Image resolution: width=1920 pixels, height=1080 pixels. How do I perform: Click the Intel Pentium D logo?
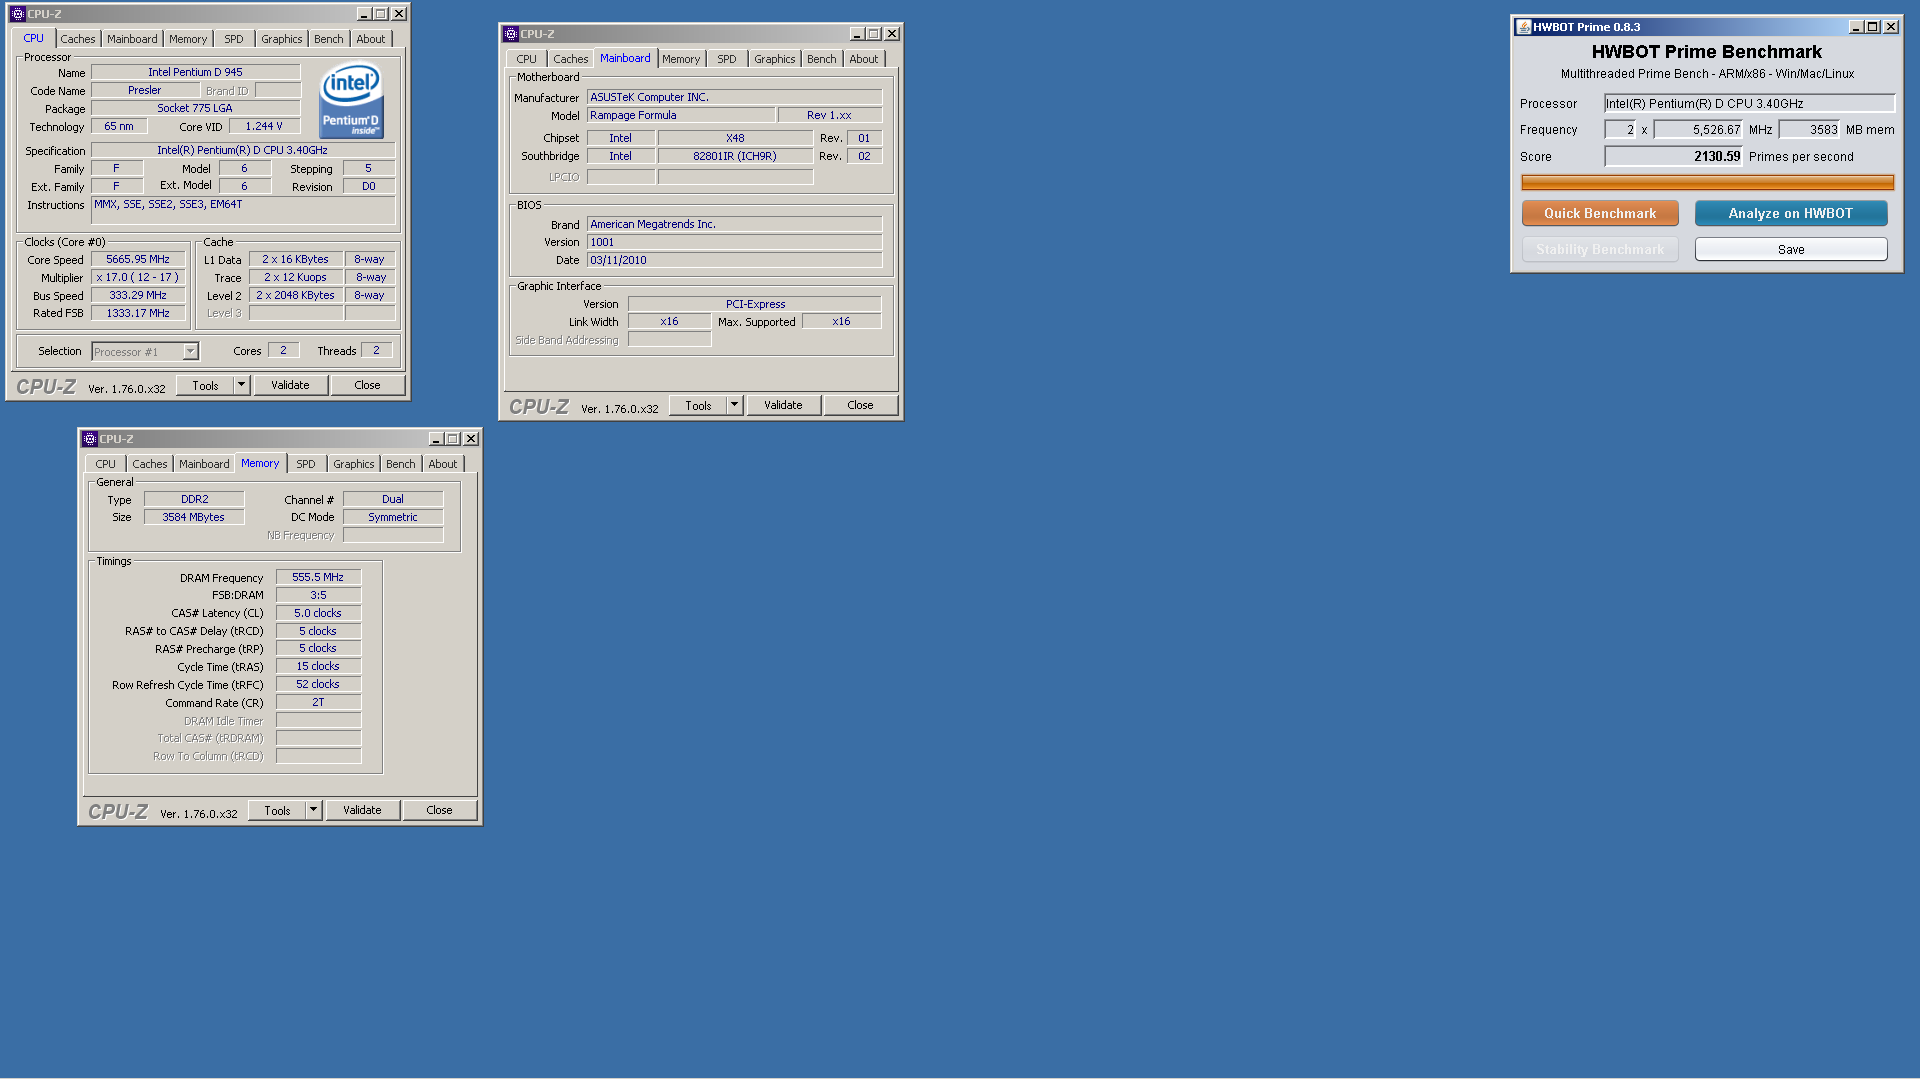pyautogui.click(x=351, y=101)
